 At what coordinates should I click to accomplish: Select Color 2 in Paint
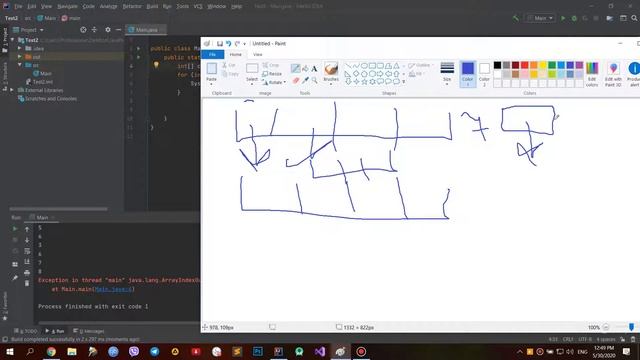[x=484, y=74]
